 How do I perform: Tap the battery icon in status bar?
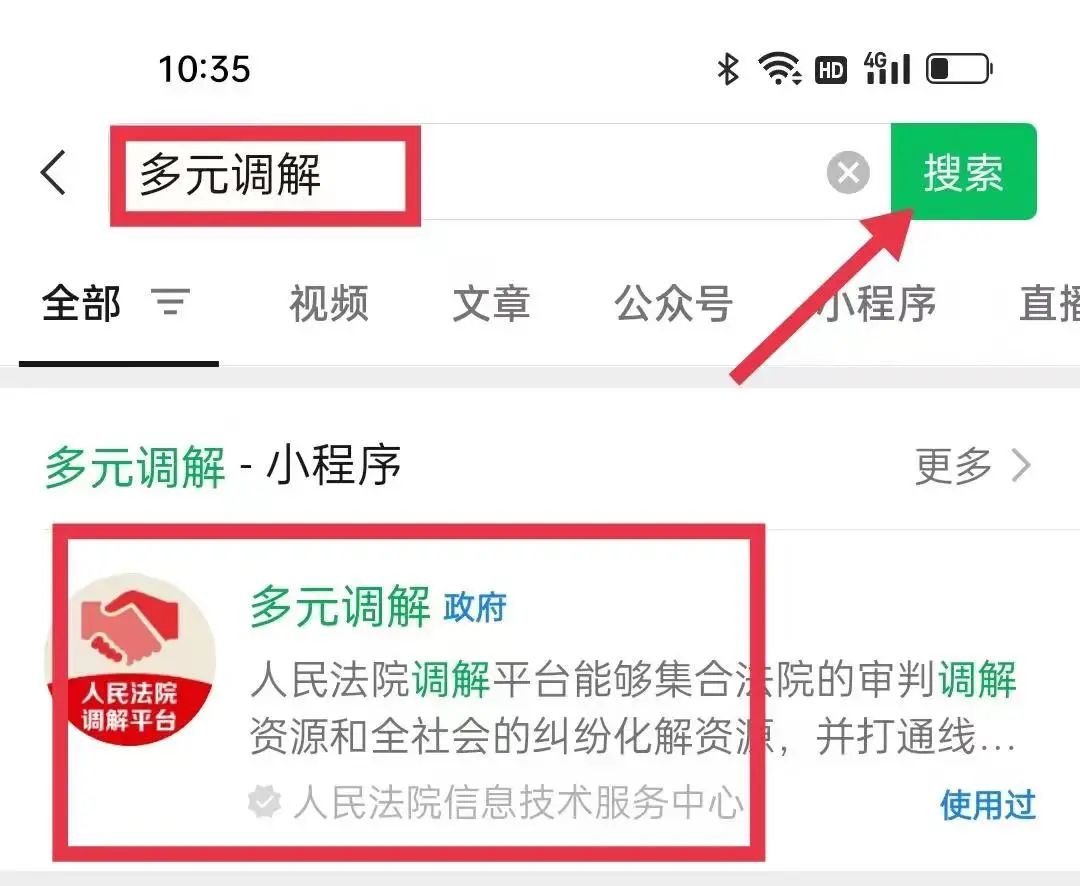(x=959, y=69)
